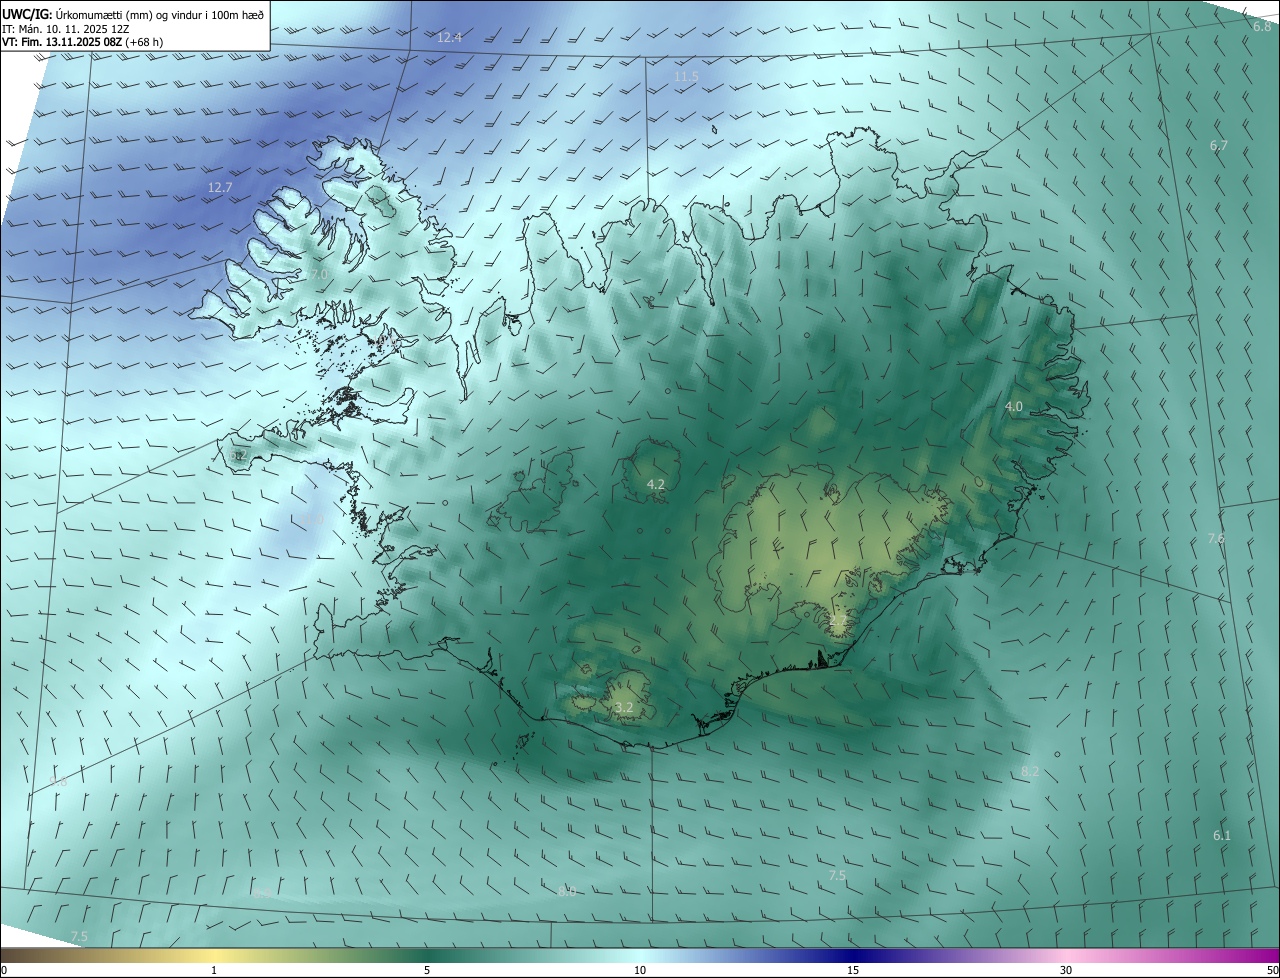Click the "4.0" value in east Iceland
1280x978 pixels.
click(1014, 407)
